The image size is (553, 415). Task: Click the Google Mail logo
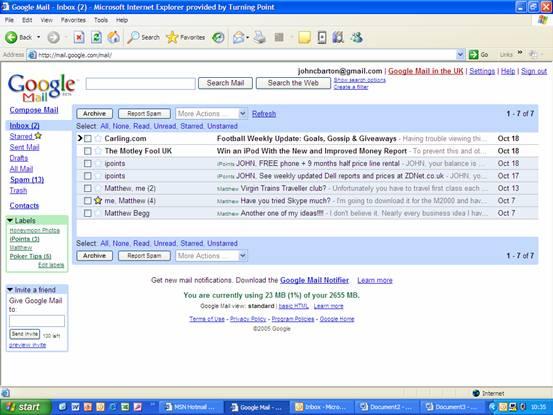click(x=42, y=87)
